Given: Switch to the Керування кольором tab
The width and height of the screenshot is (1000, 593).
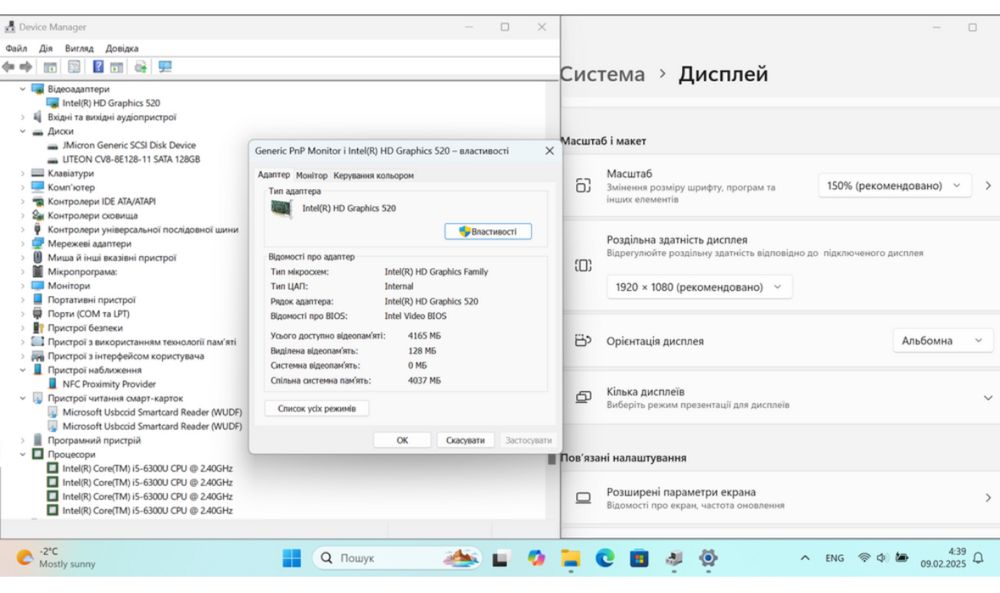Looking at the screenshot, I should pyautogui.click(x=373, y=175).
